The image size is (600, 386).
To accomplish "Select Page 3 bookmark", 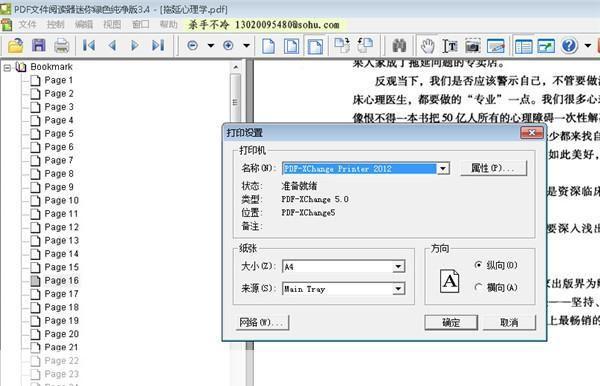I will pos(59,107).
